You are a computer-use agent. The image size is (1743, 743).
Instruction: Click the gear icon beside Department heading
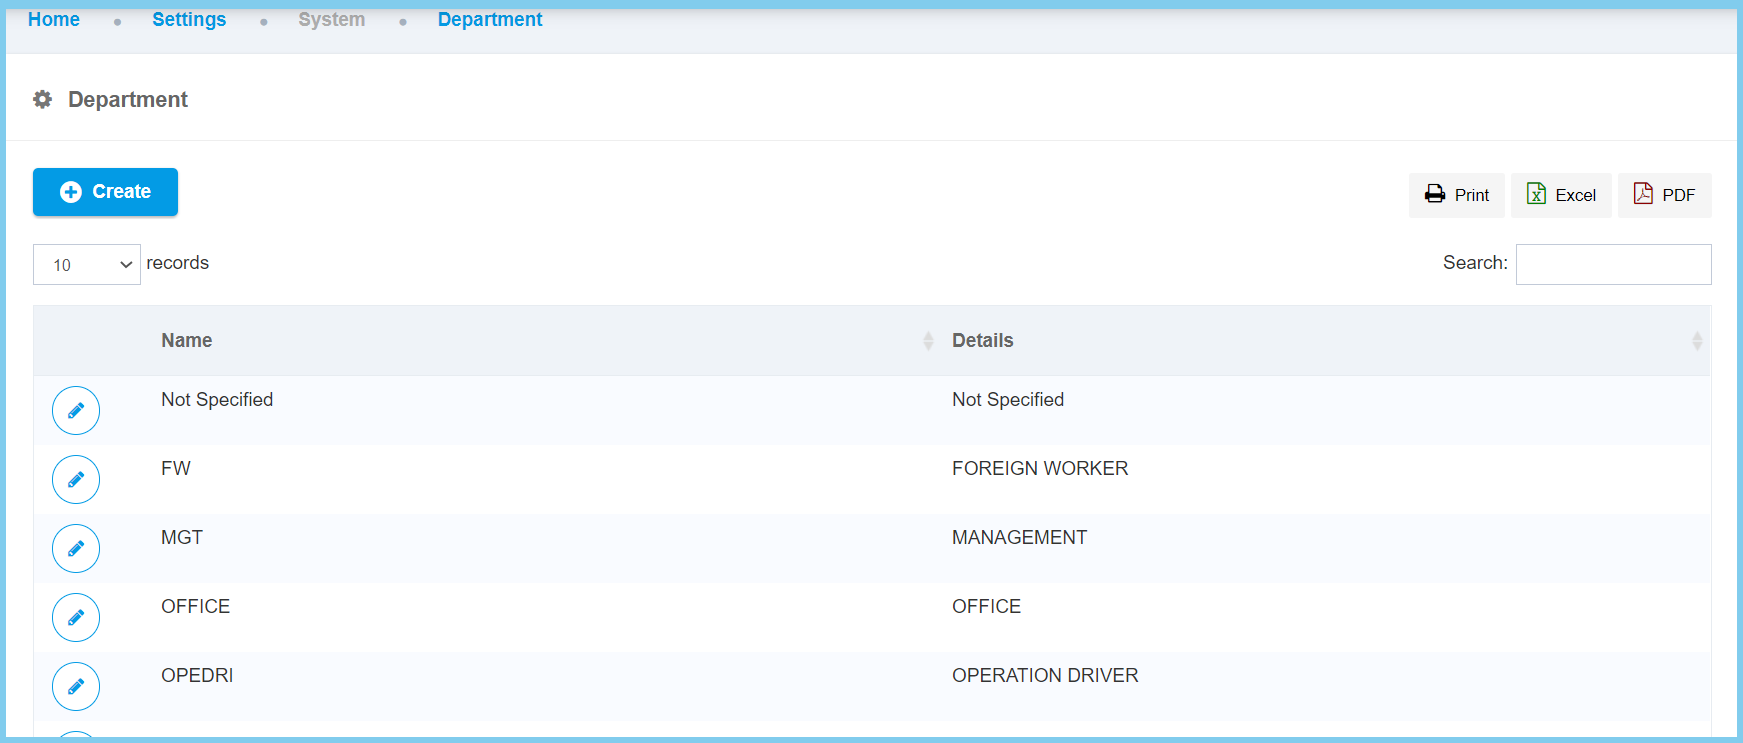(x=43, y=100)
